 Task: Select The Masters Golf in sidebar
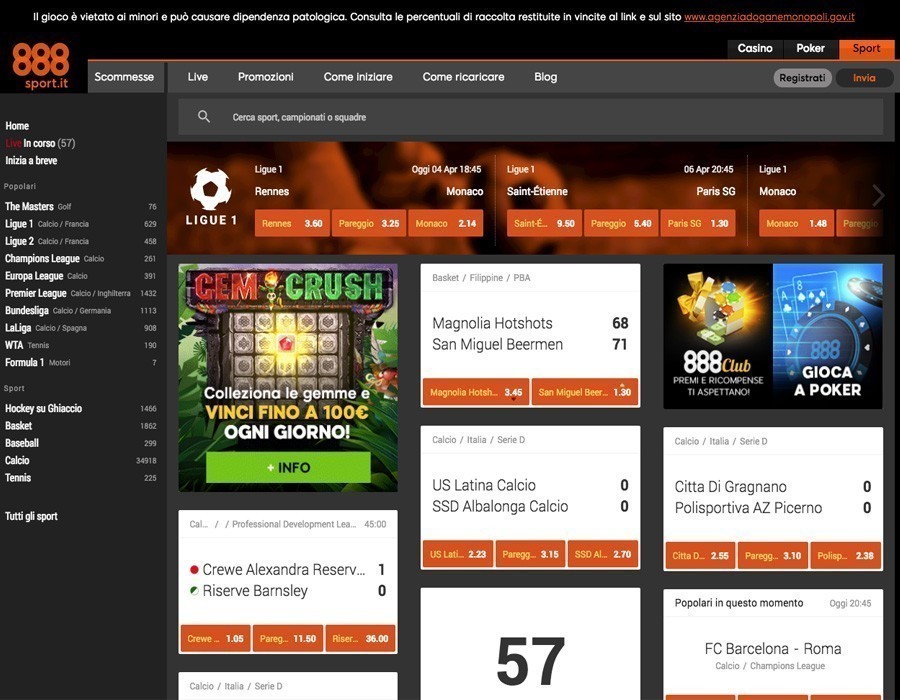coord(80,207)
